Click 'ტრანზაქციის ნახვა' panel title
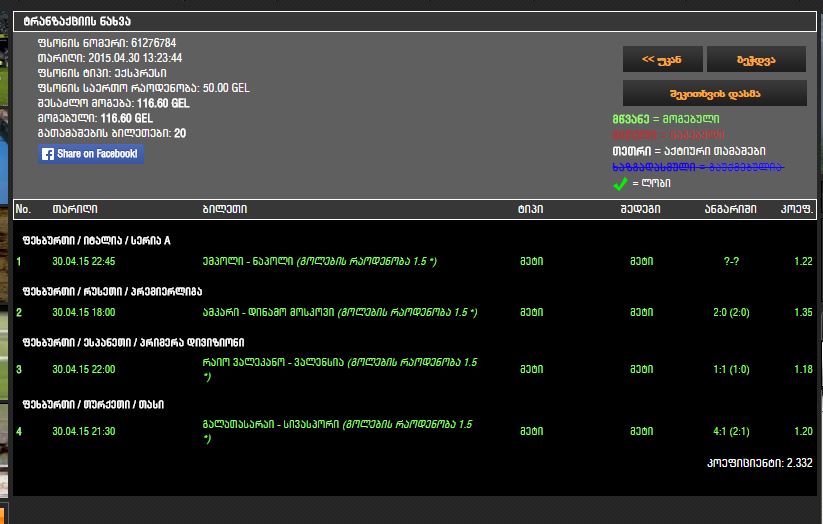The width and height of the screenshot is (823, 524). click(77, 22)
